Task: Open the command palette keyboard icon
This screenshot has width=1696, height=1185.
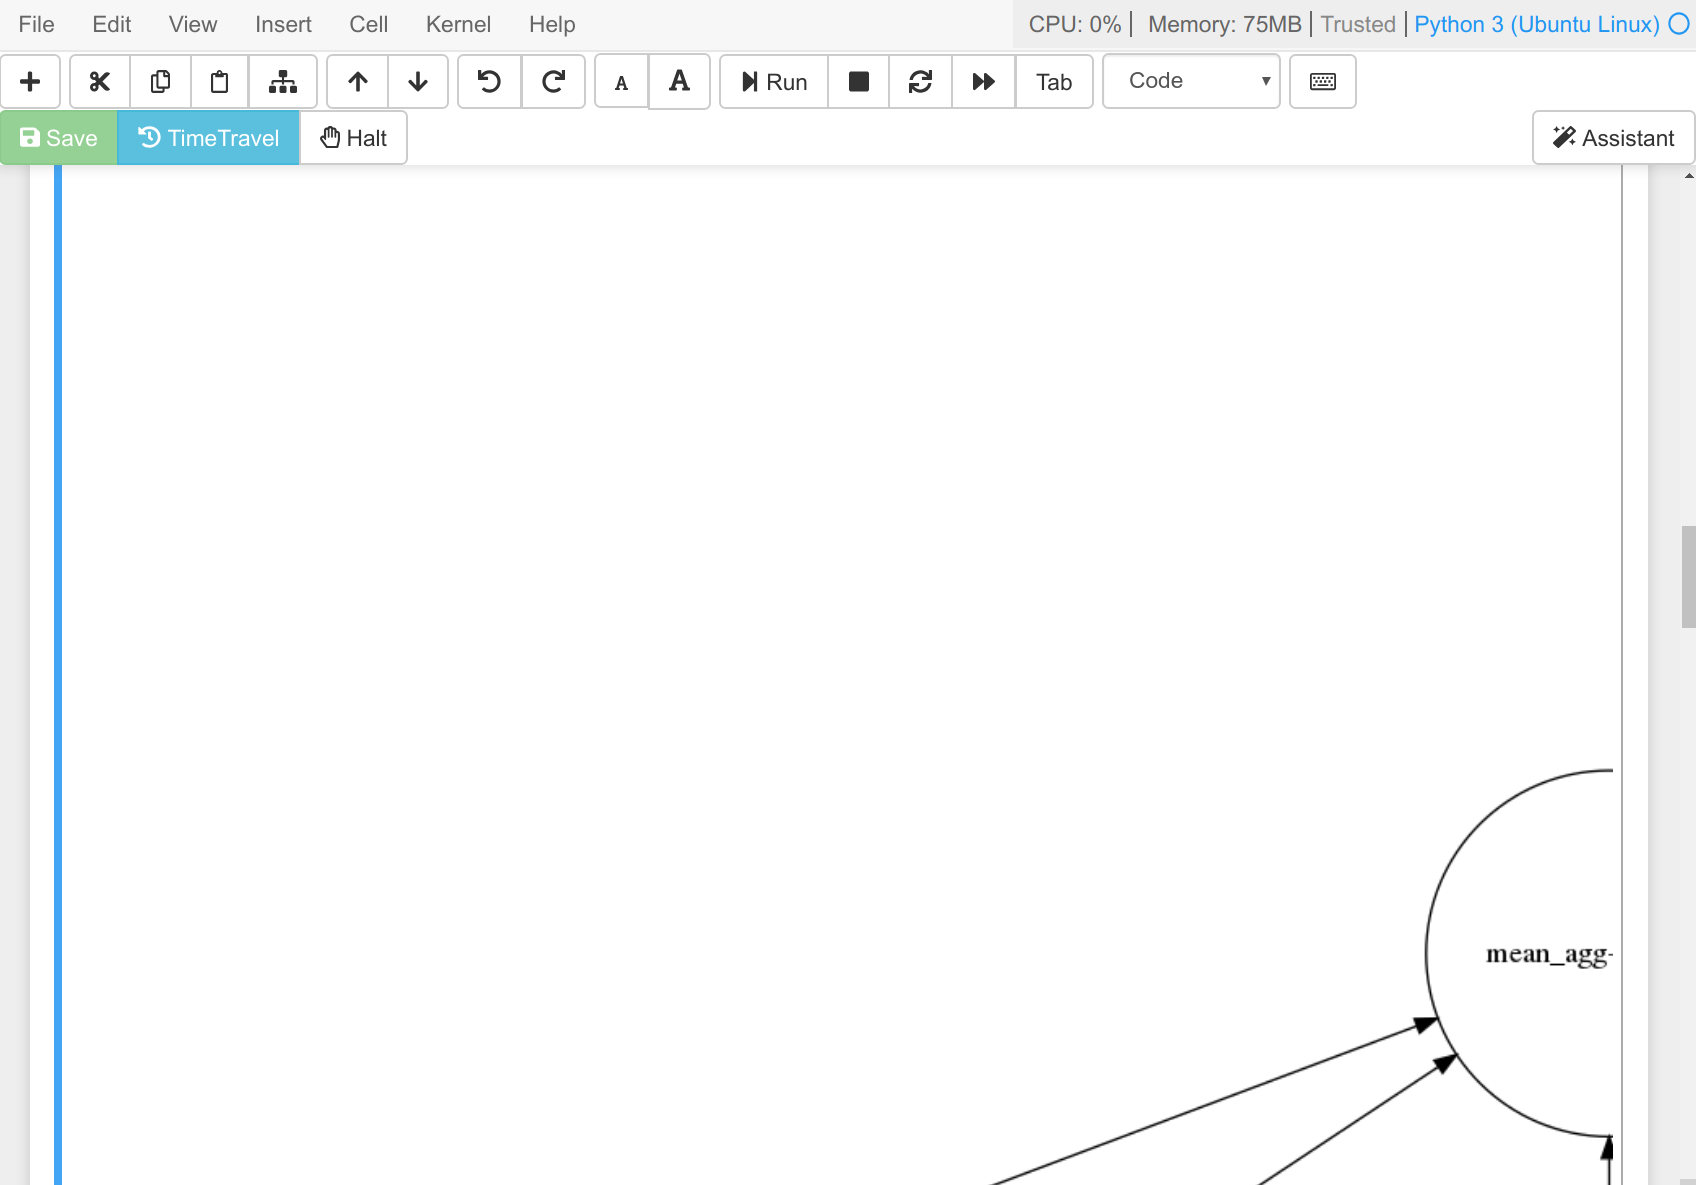Action: coord(1322,81)
